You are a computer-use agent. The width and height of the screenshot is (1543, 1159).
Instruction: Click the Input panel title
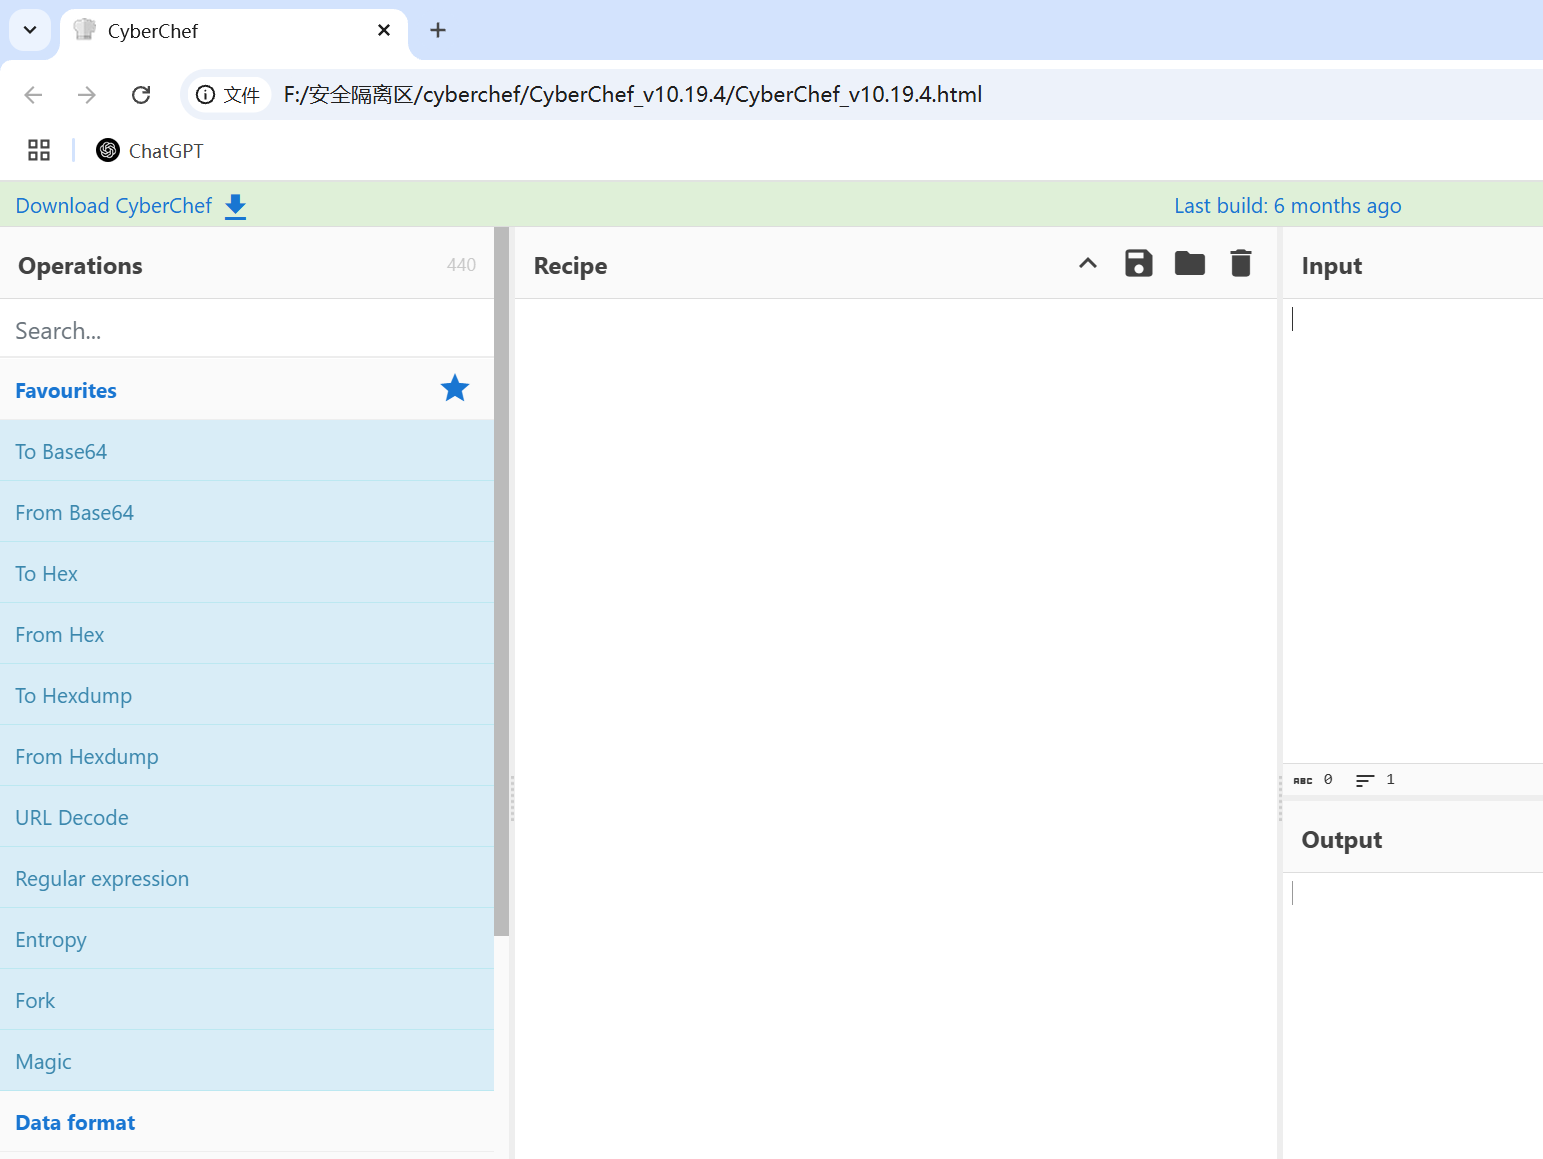click(x=1331, y=266)
